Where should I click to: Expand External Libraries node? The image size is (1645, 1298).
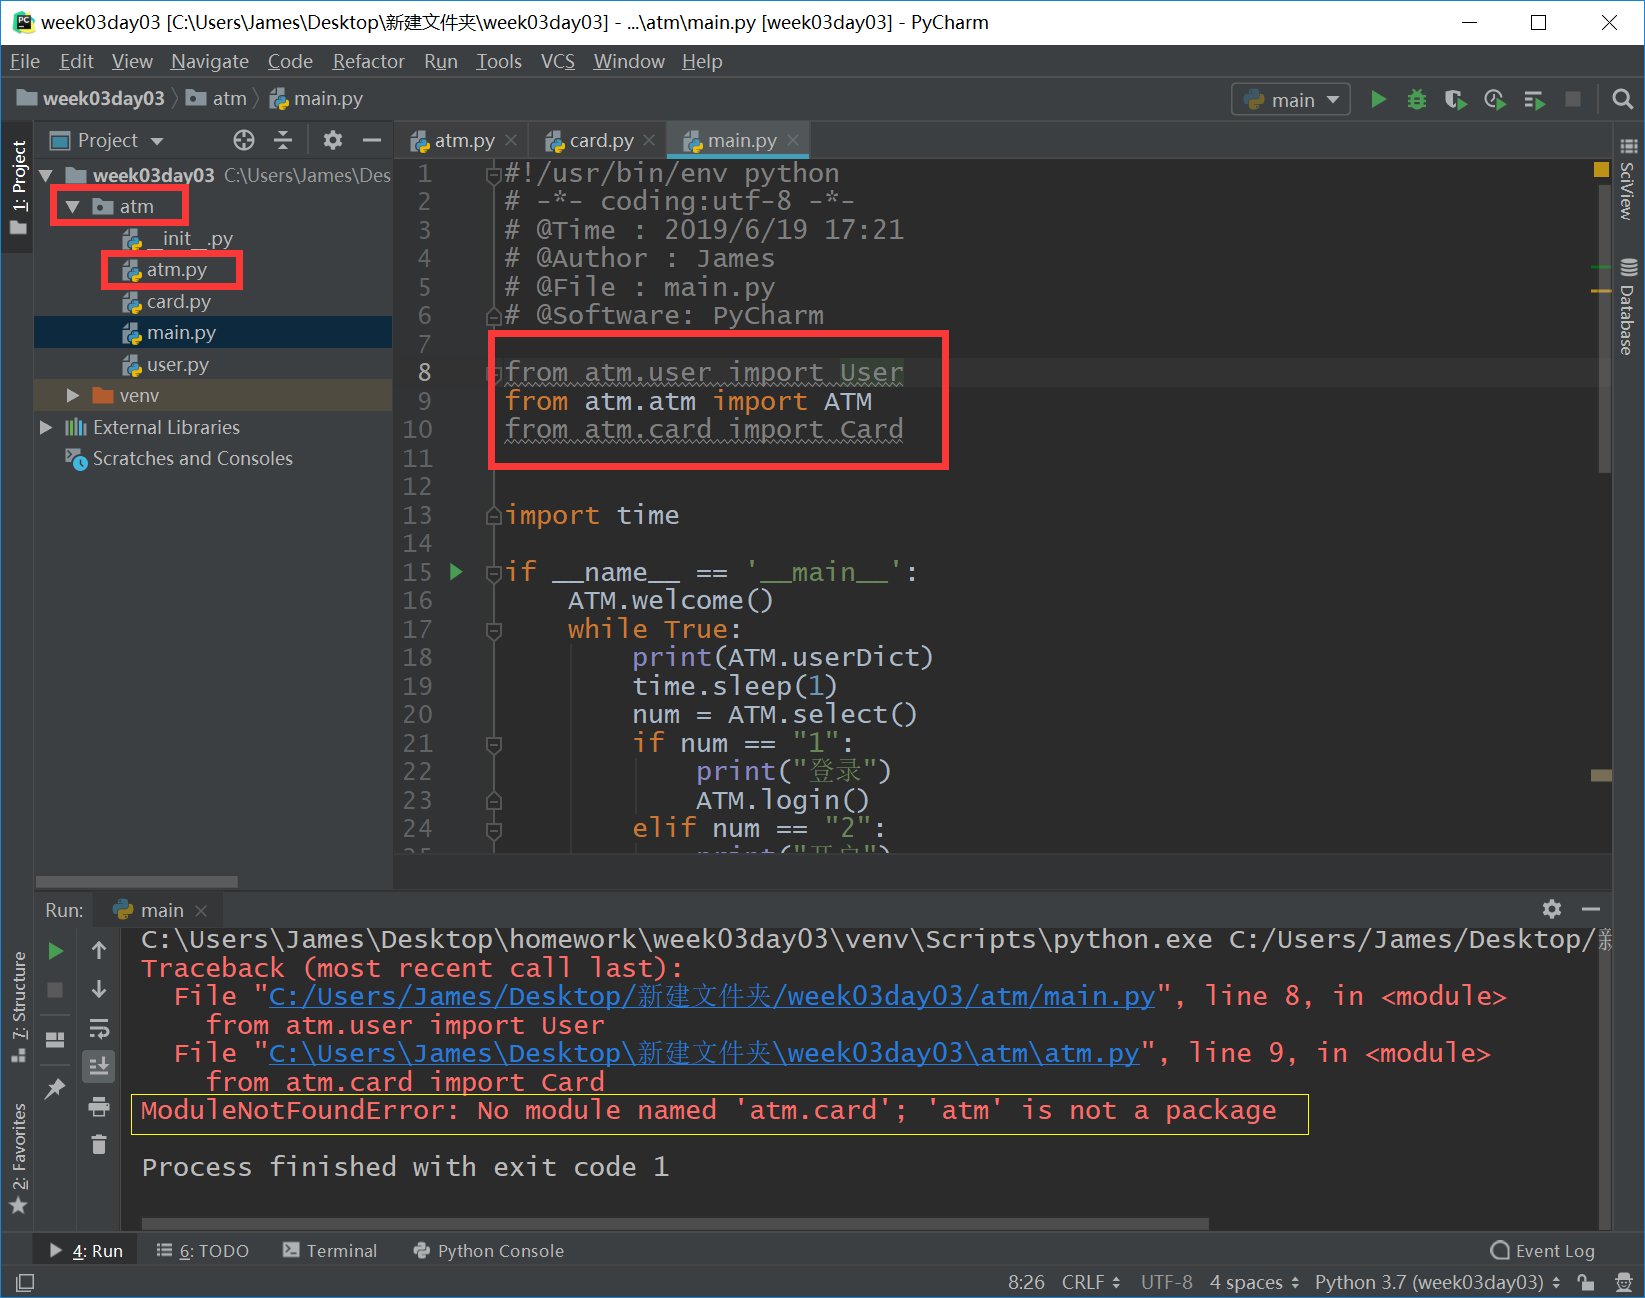[x=46, y=427]
